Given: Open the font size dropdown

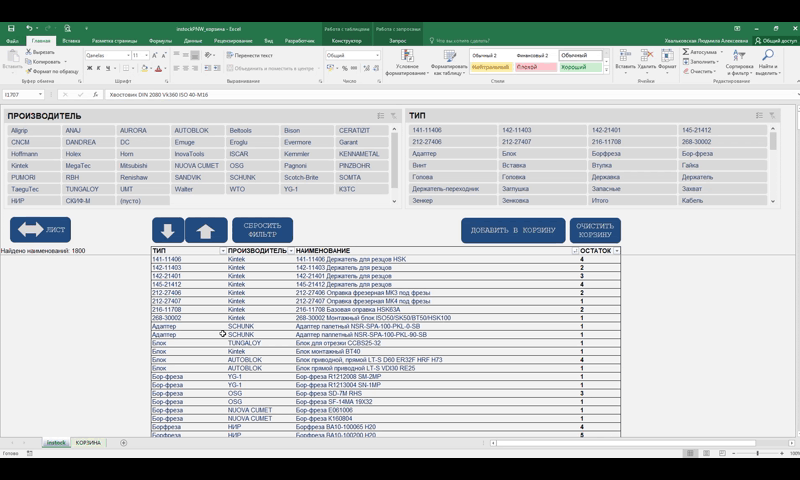Looking at the screenshot, I should [146, 55].
